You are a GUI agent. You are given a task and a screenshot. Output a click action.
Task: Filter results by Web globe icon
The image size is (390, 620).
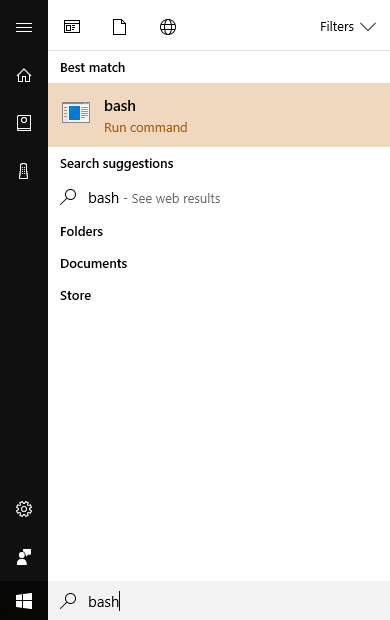click(168, 27)
